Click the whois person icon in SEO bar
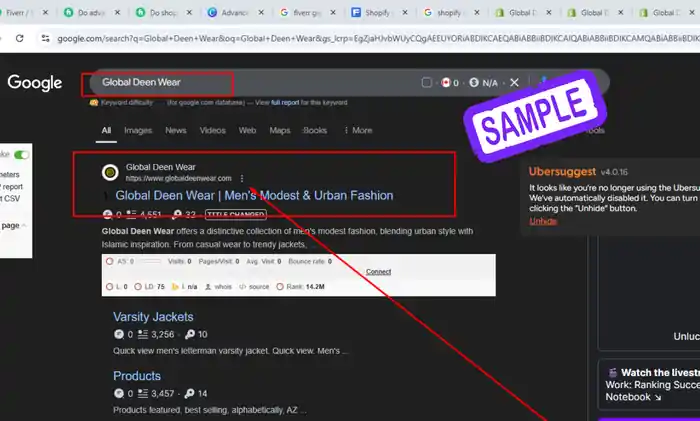 pyautogui.click(x=208, y=287)
